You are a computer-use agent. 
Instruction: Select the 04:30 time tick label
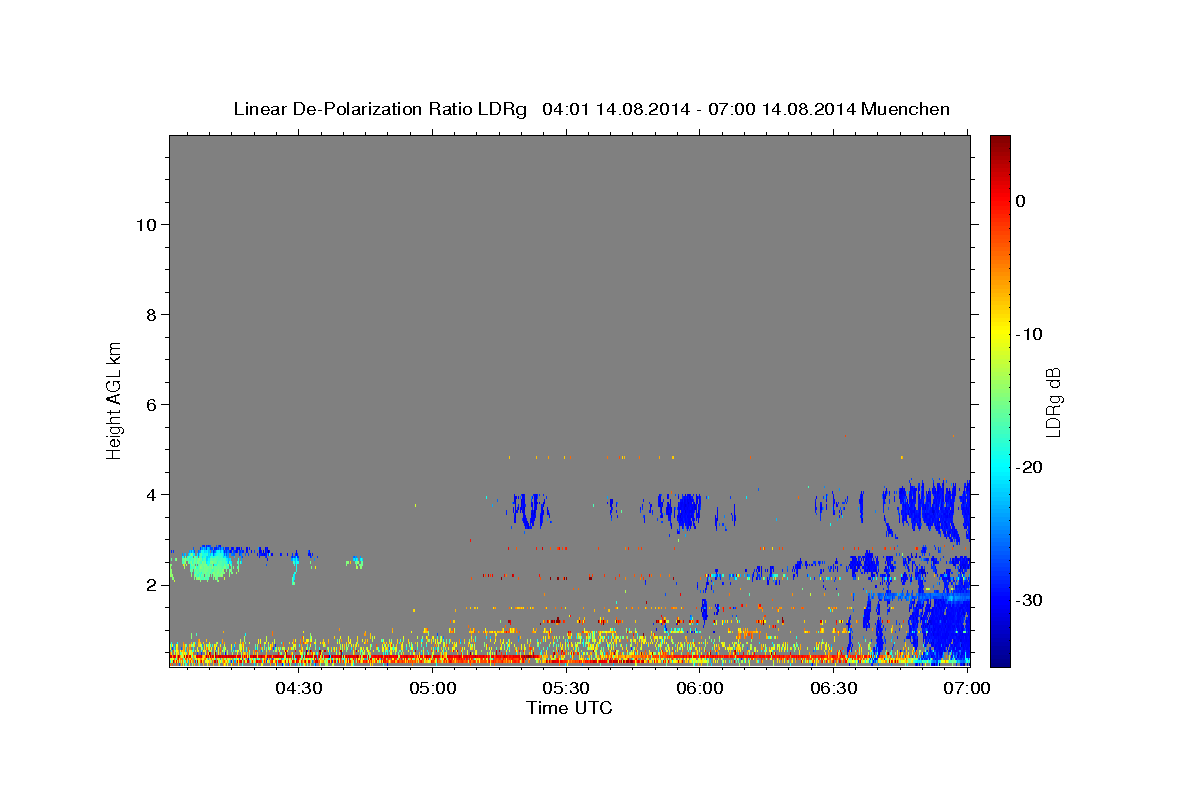299,689
